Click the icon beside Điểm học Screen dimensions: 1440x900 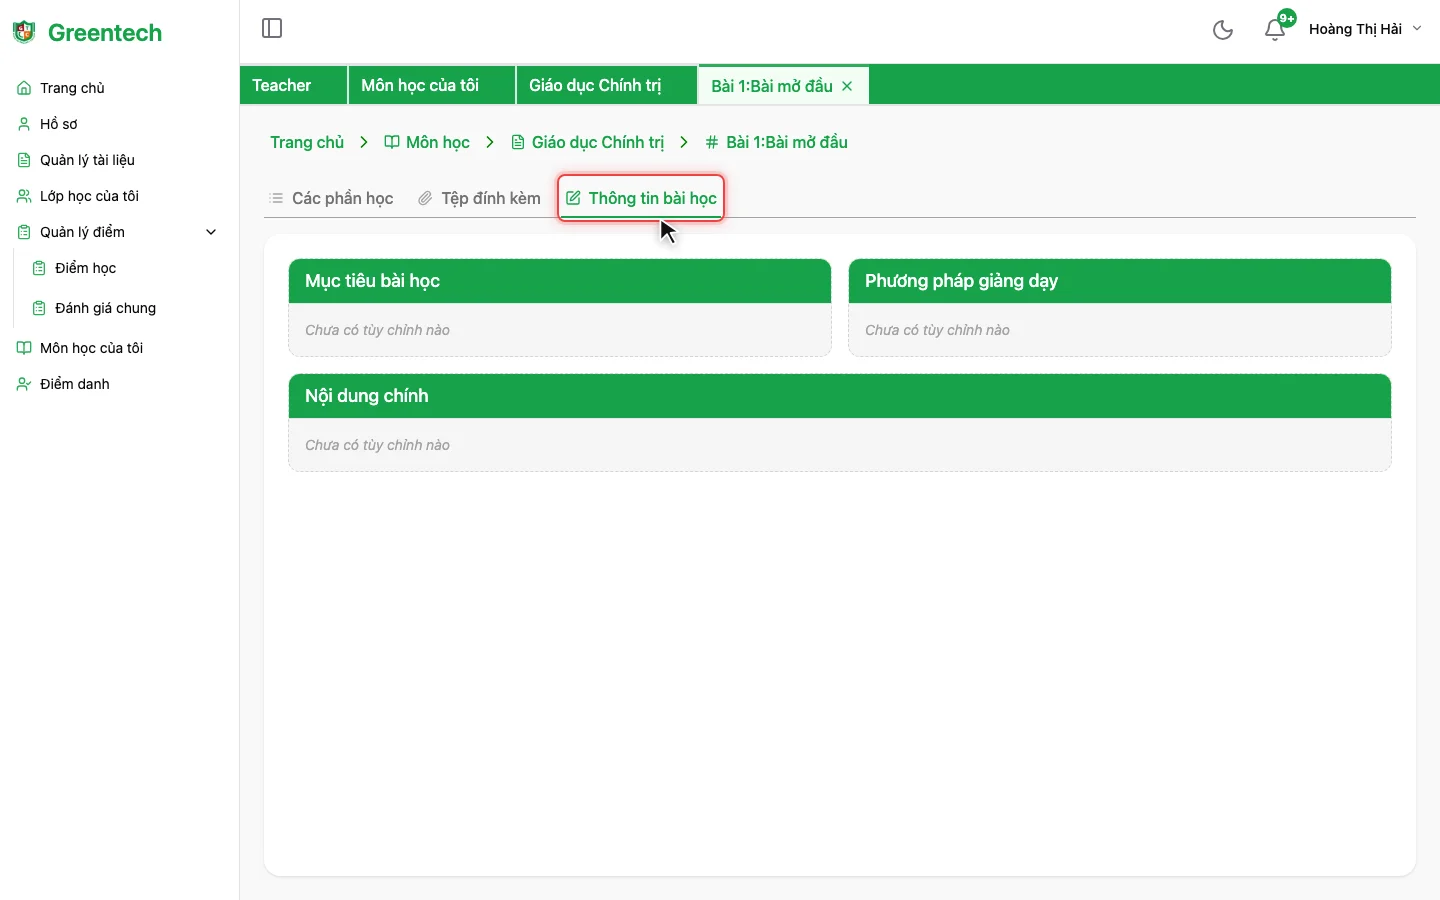(x=39, y=268)
